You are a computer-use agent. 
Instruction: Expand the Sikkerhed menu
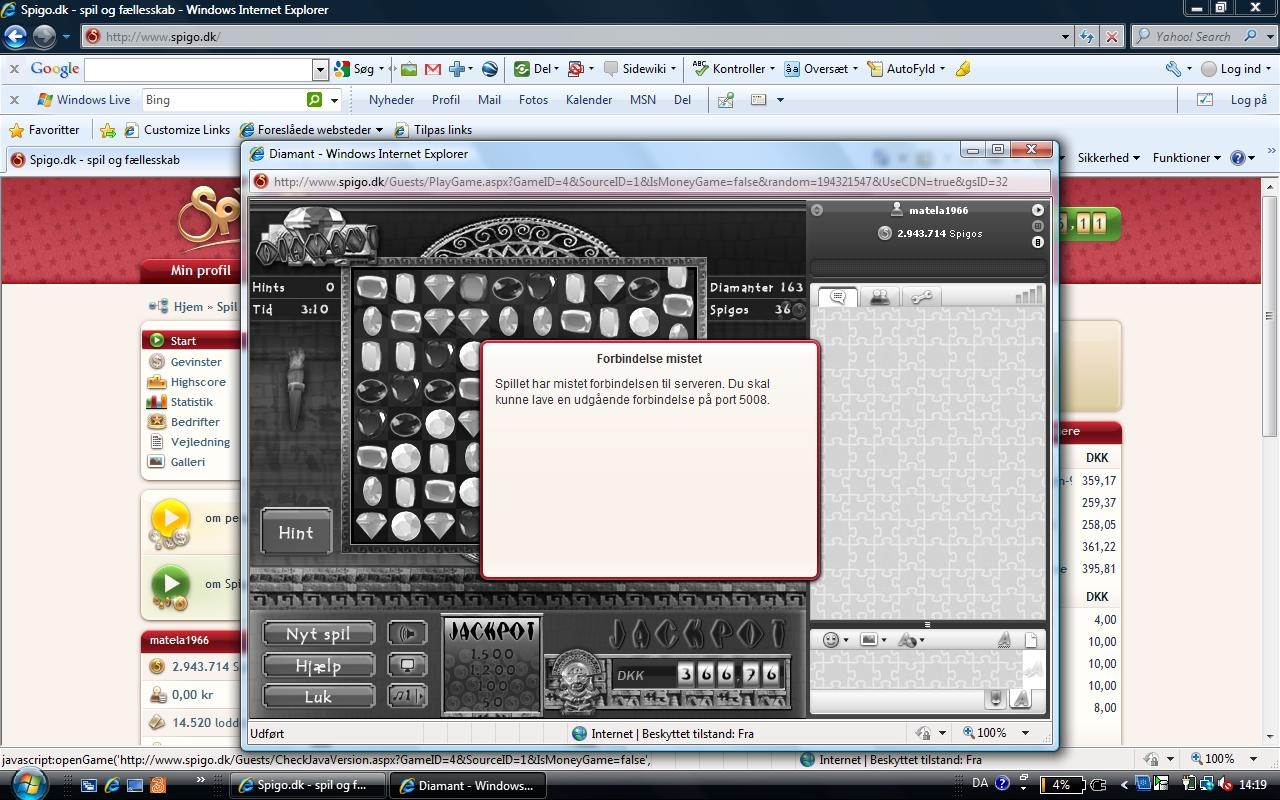pyautogui.click(x=1108, y=158)
